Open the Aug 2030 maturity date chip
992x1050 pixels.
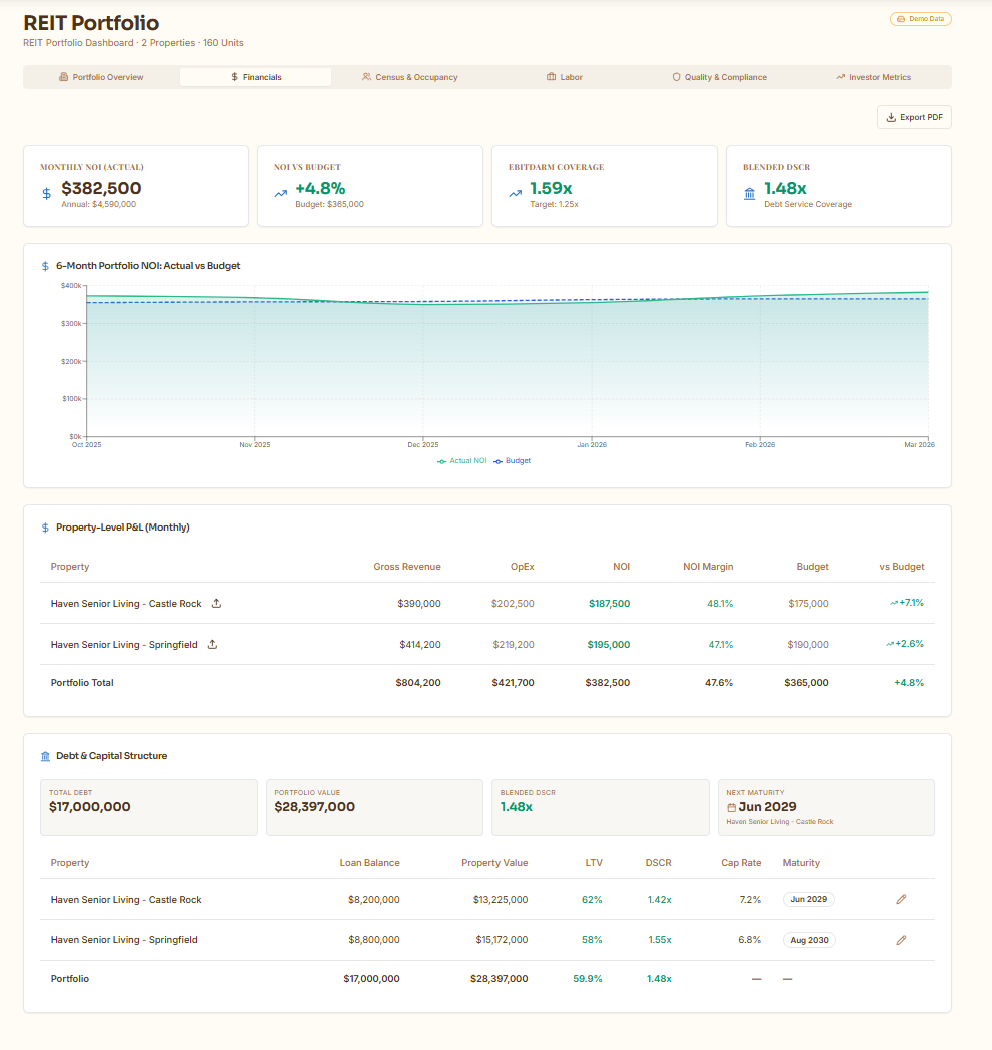coord(809,939)
